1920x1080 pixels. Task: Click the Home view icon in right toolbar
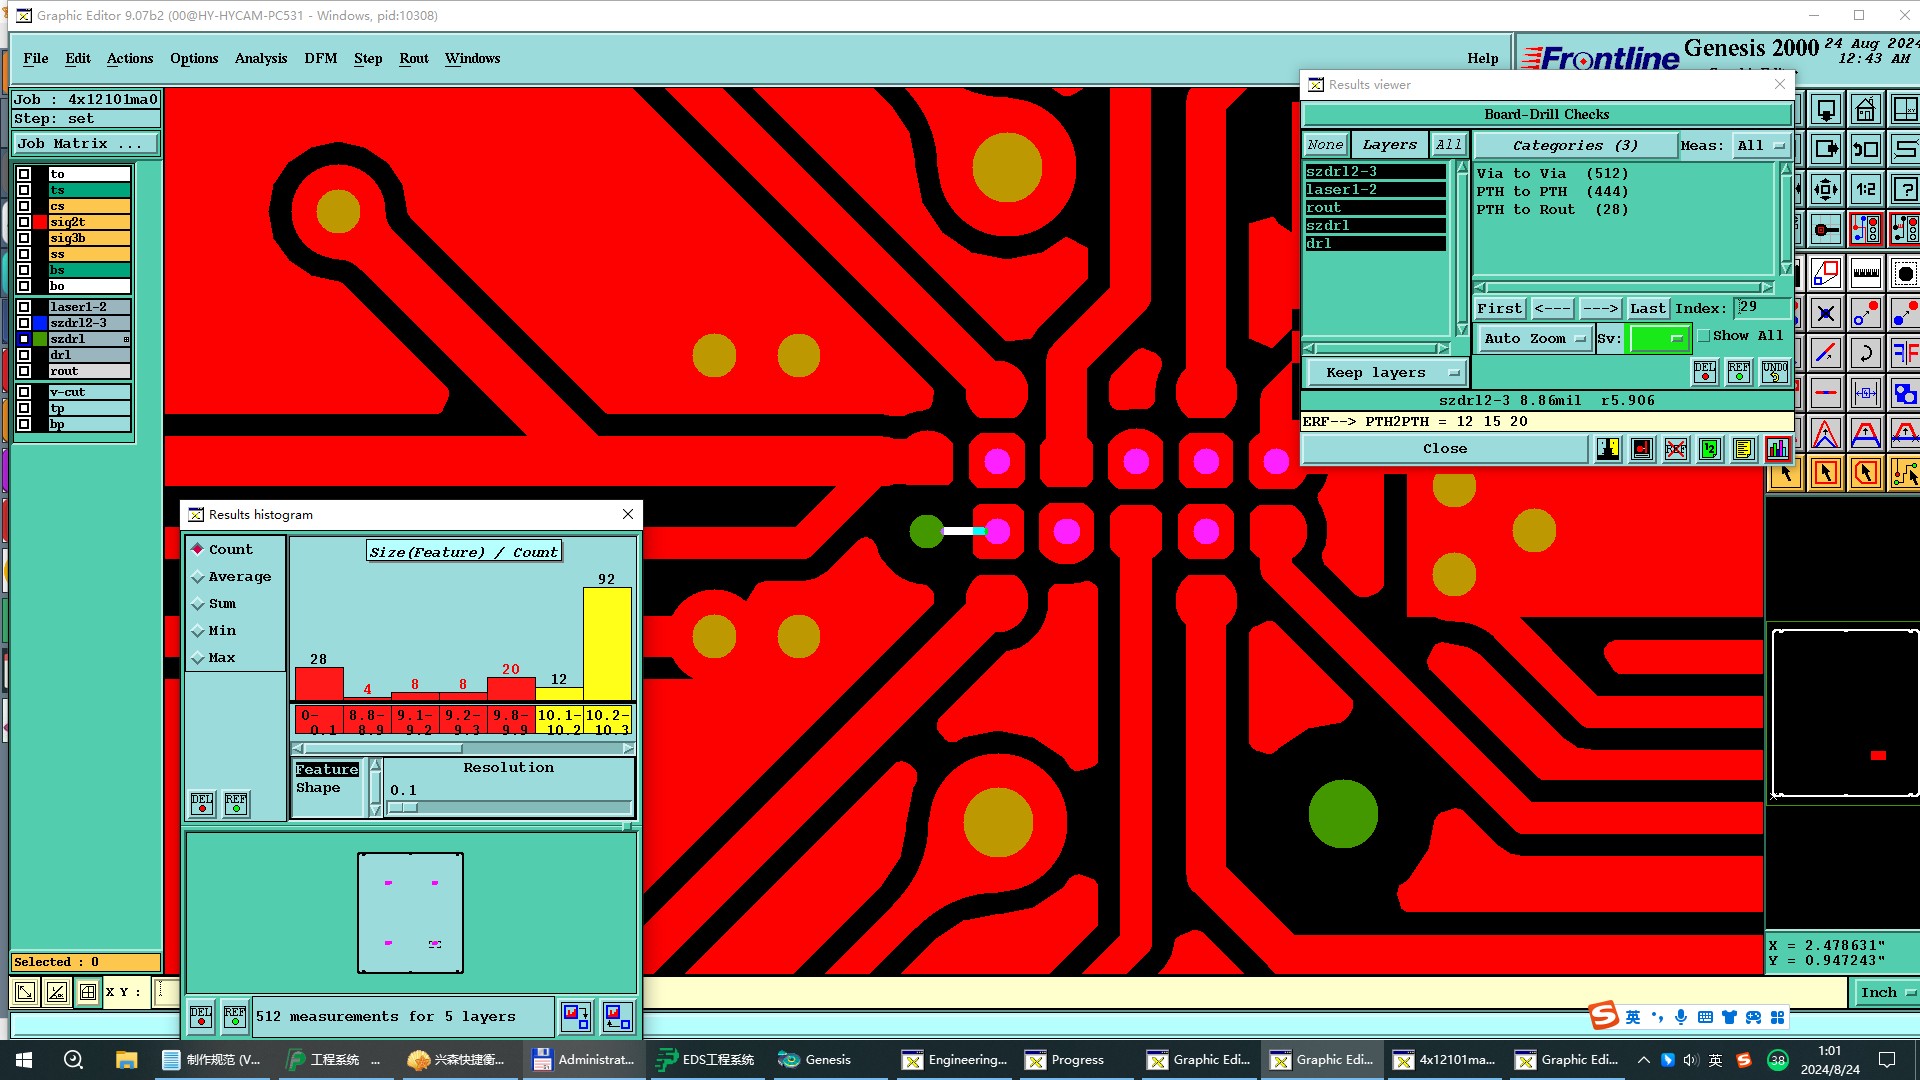pos(1865,109)
